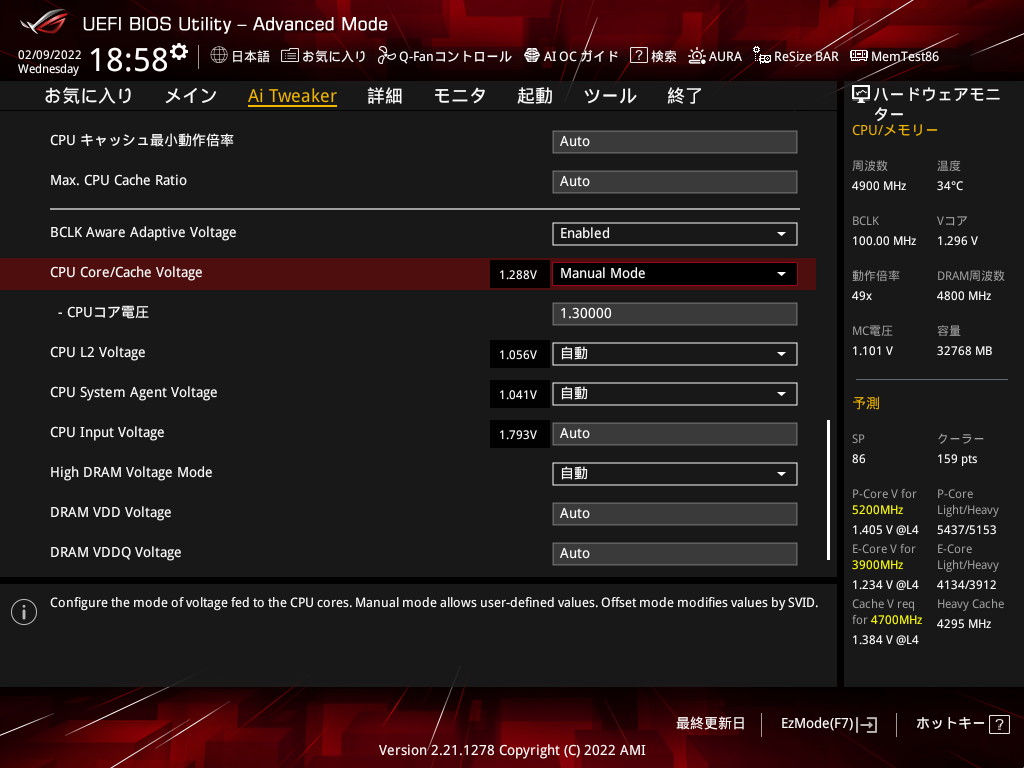Click the 予測 prediction heading

[x=866, y=403]
